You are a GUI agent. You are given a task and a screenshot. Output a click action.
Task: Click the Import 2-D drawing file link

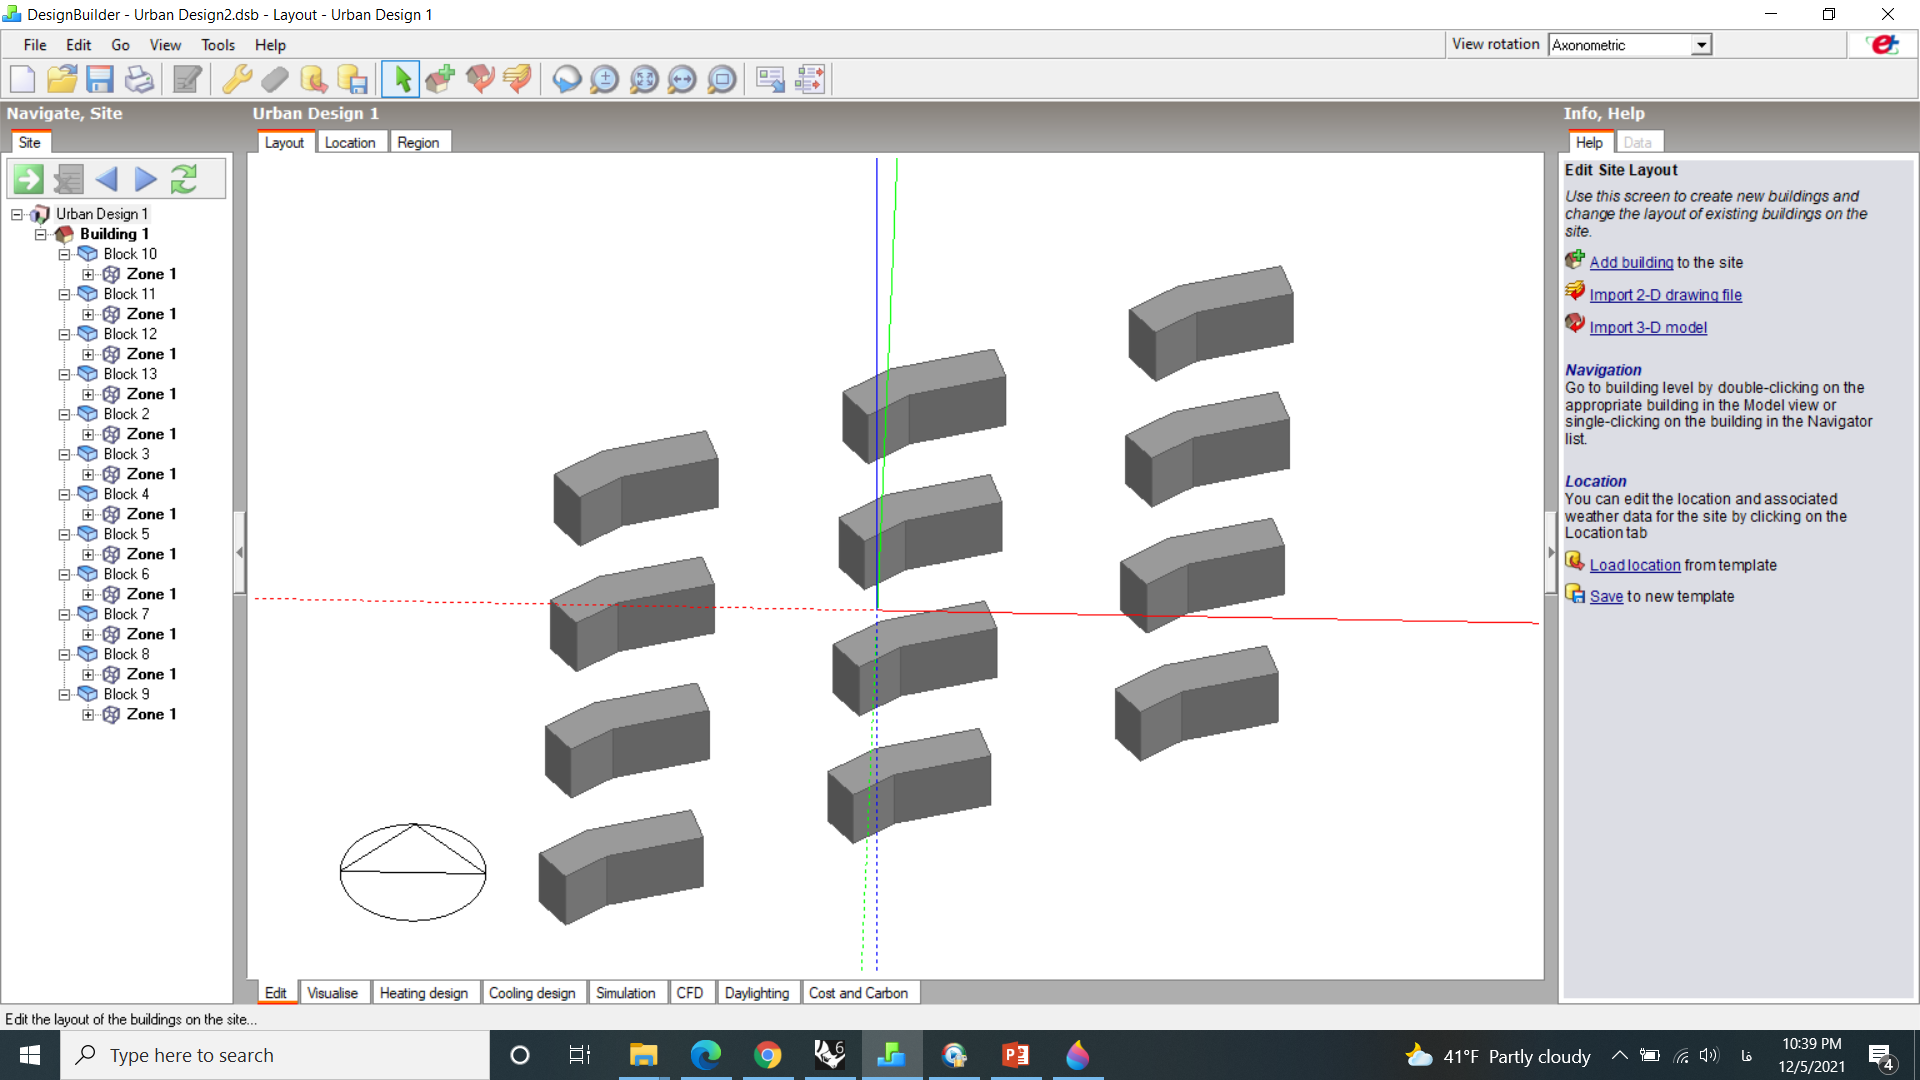[1665, 295]
